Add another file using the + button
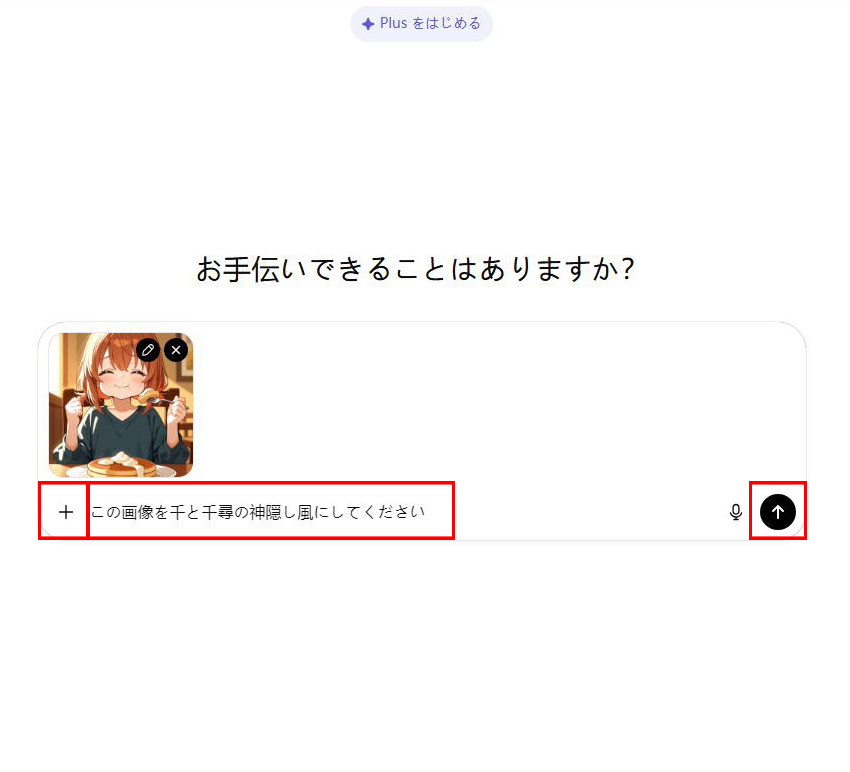 (x=66, y=512)
